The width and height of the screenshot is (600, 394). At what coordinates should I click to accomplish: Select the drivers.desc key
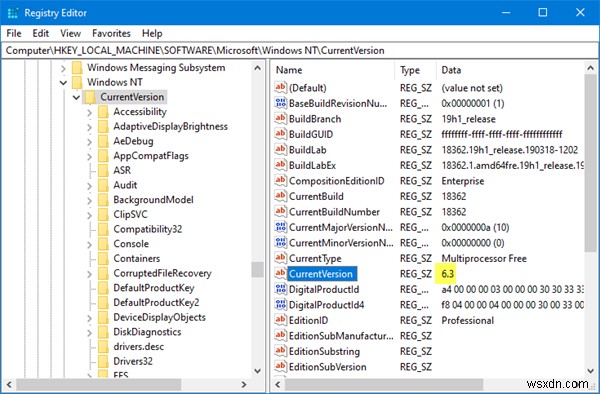(x=139, y=347)
